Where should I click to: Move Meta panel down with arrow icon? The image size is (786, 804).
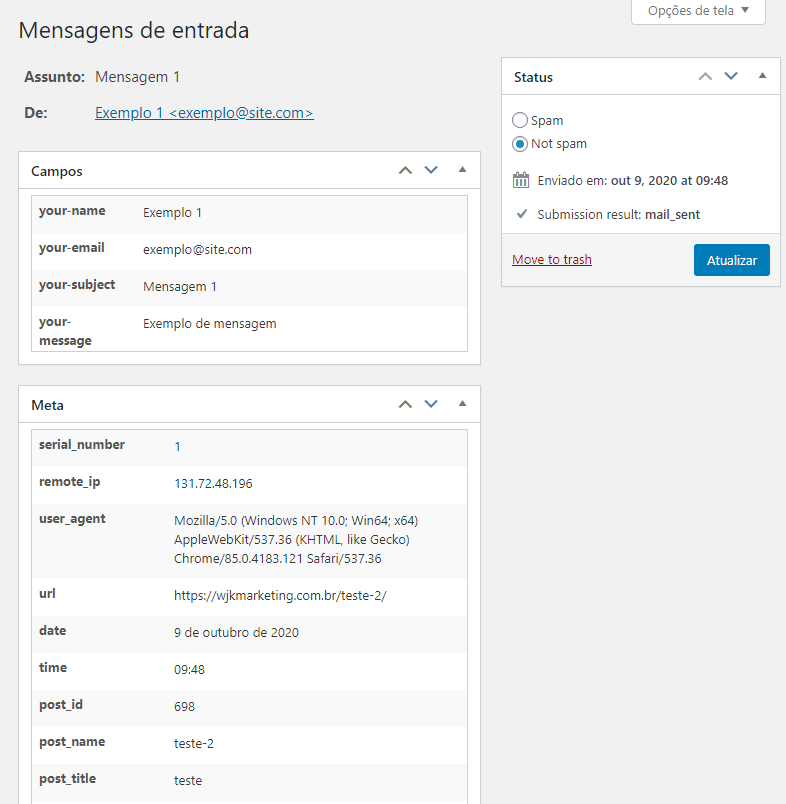pos(431,404)
